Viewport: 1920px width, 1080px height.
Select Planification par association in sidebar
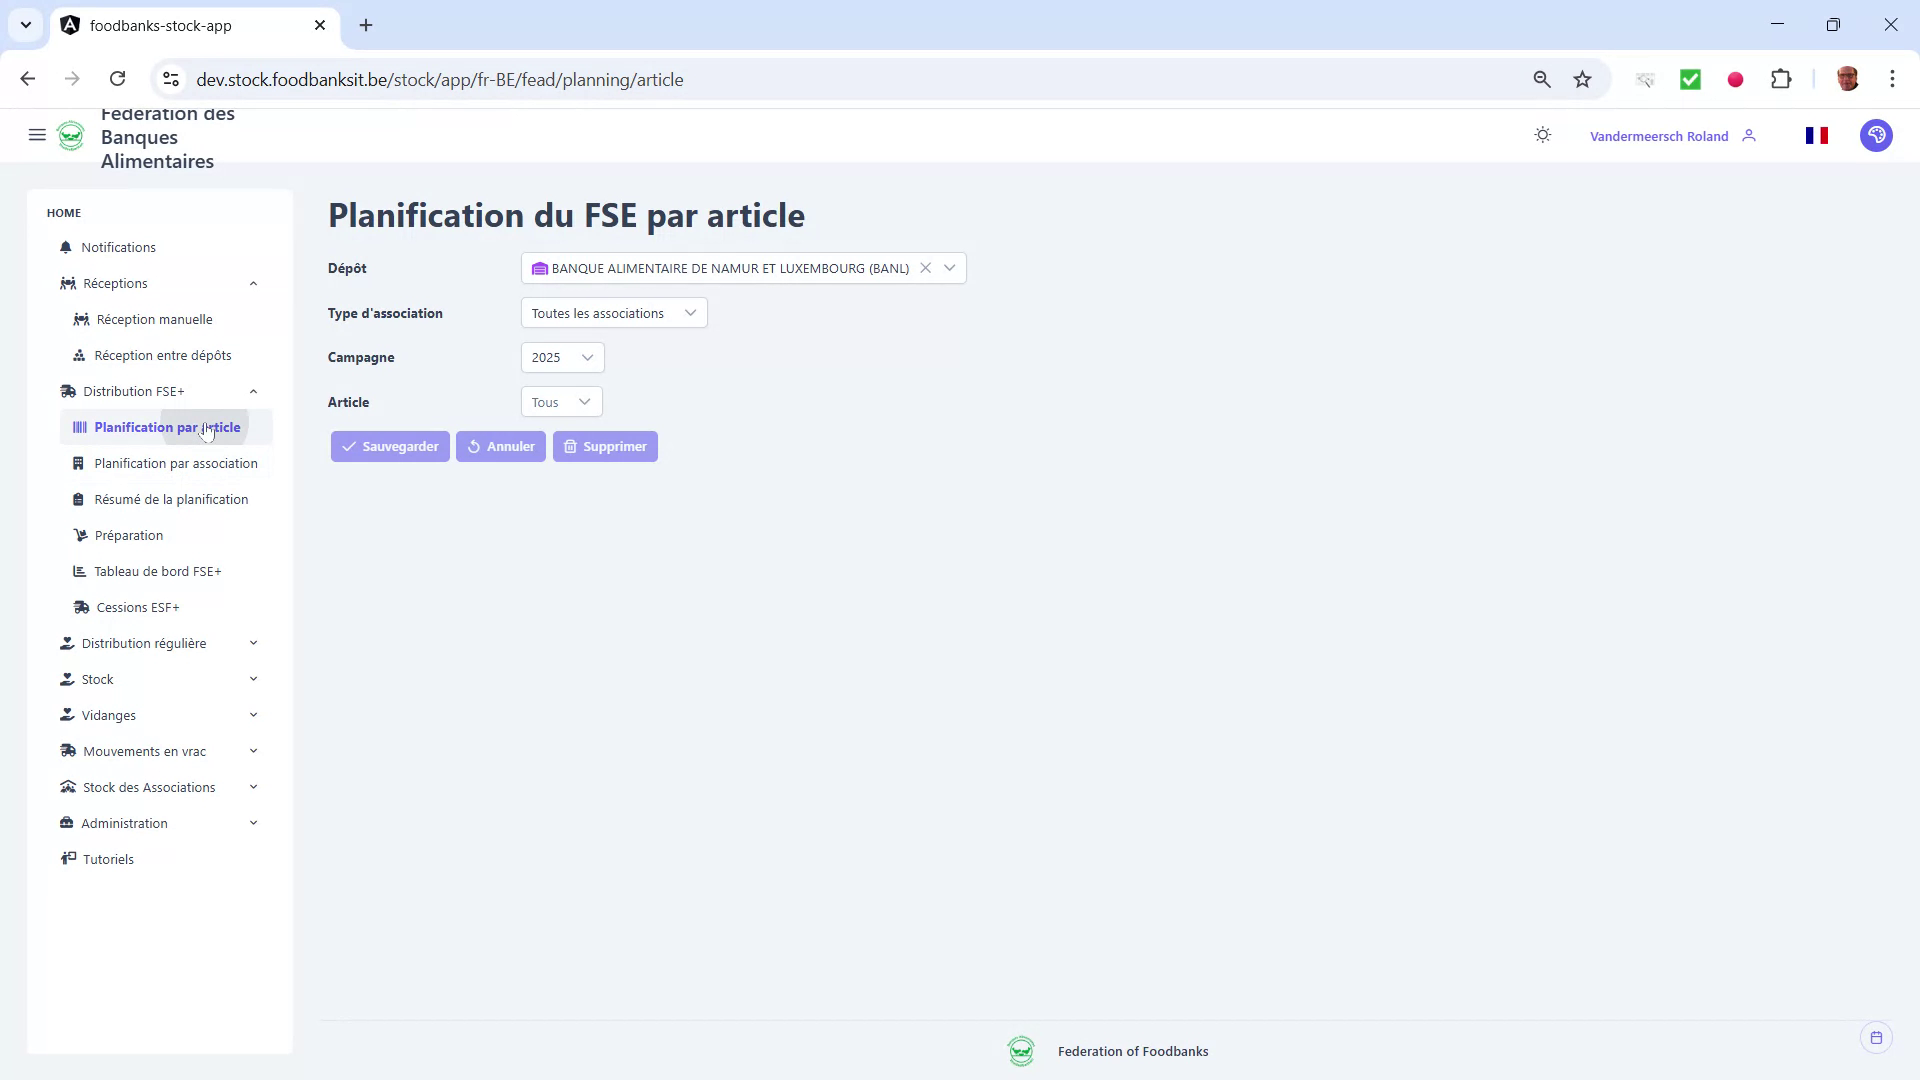176,463
